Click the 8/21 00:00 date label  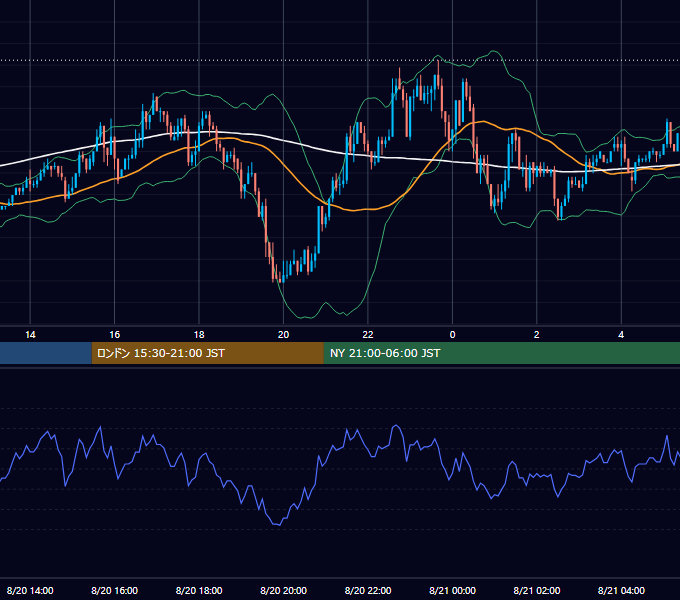click(x=452, y=590)
